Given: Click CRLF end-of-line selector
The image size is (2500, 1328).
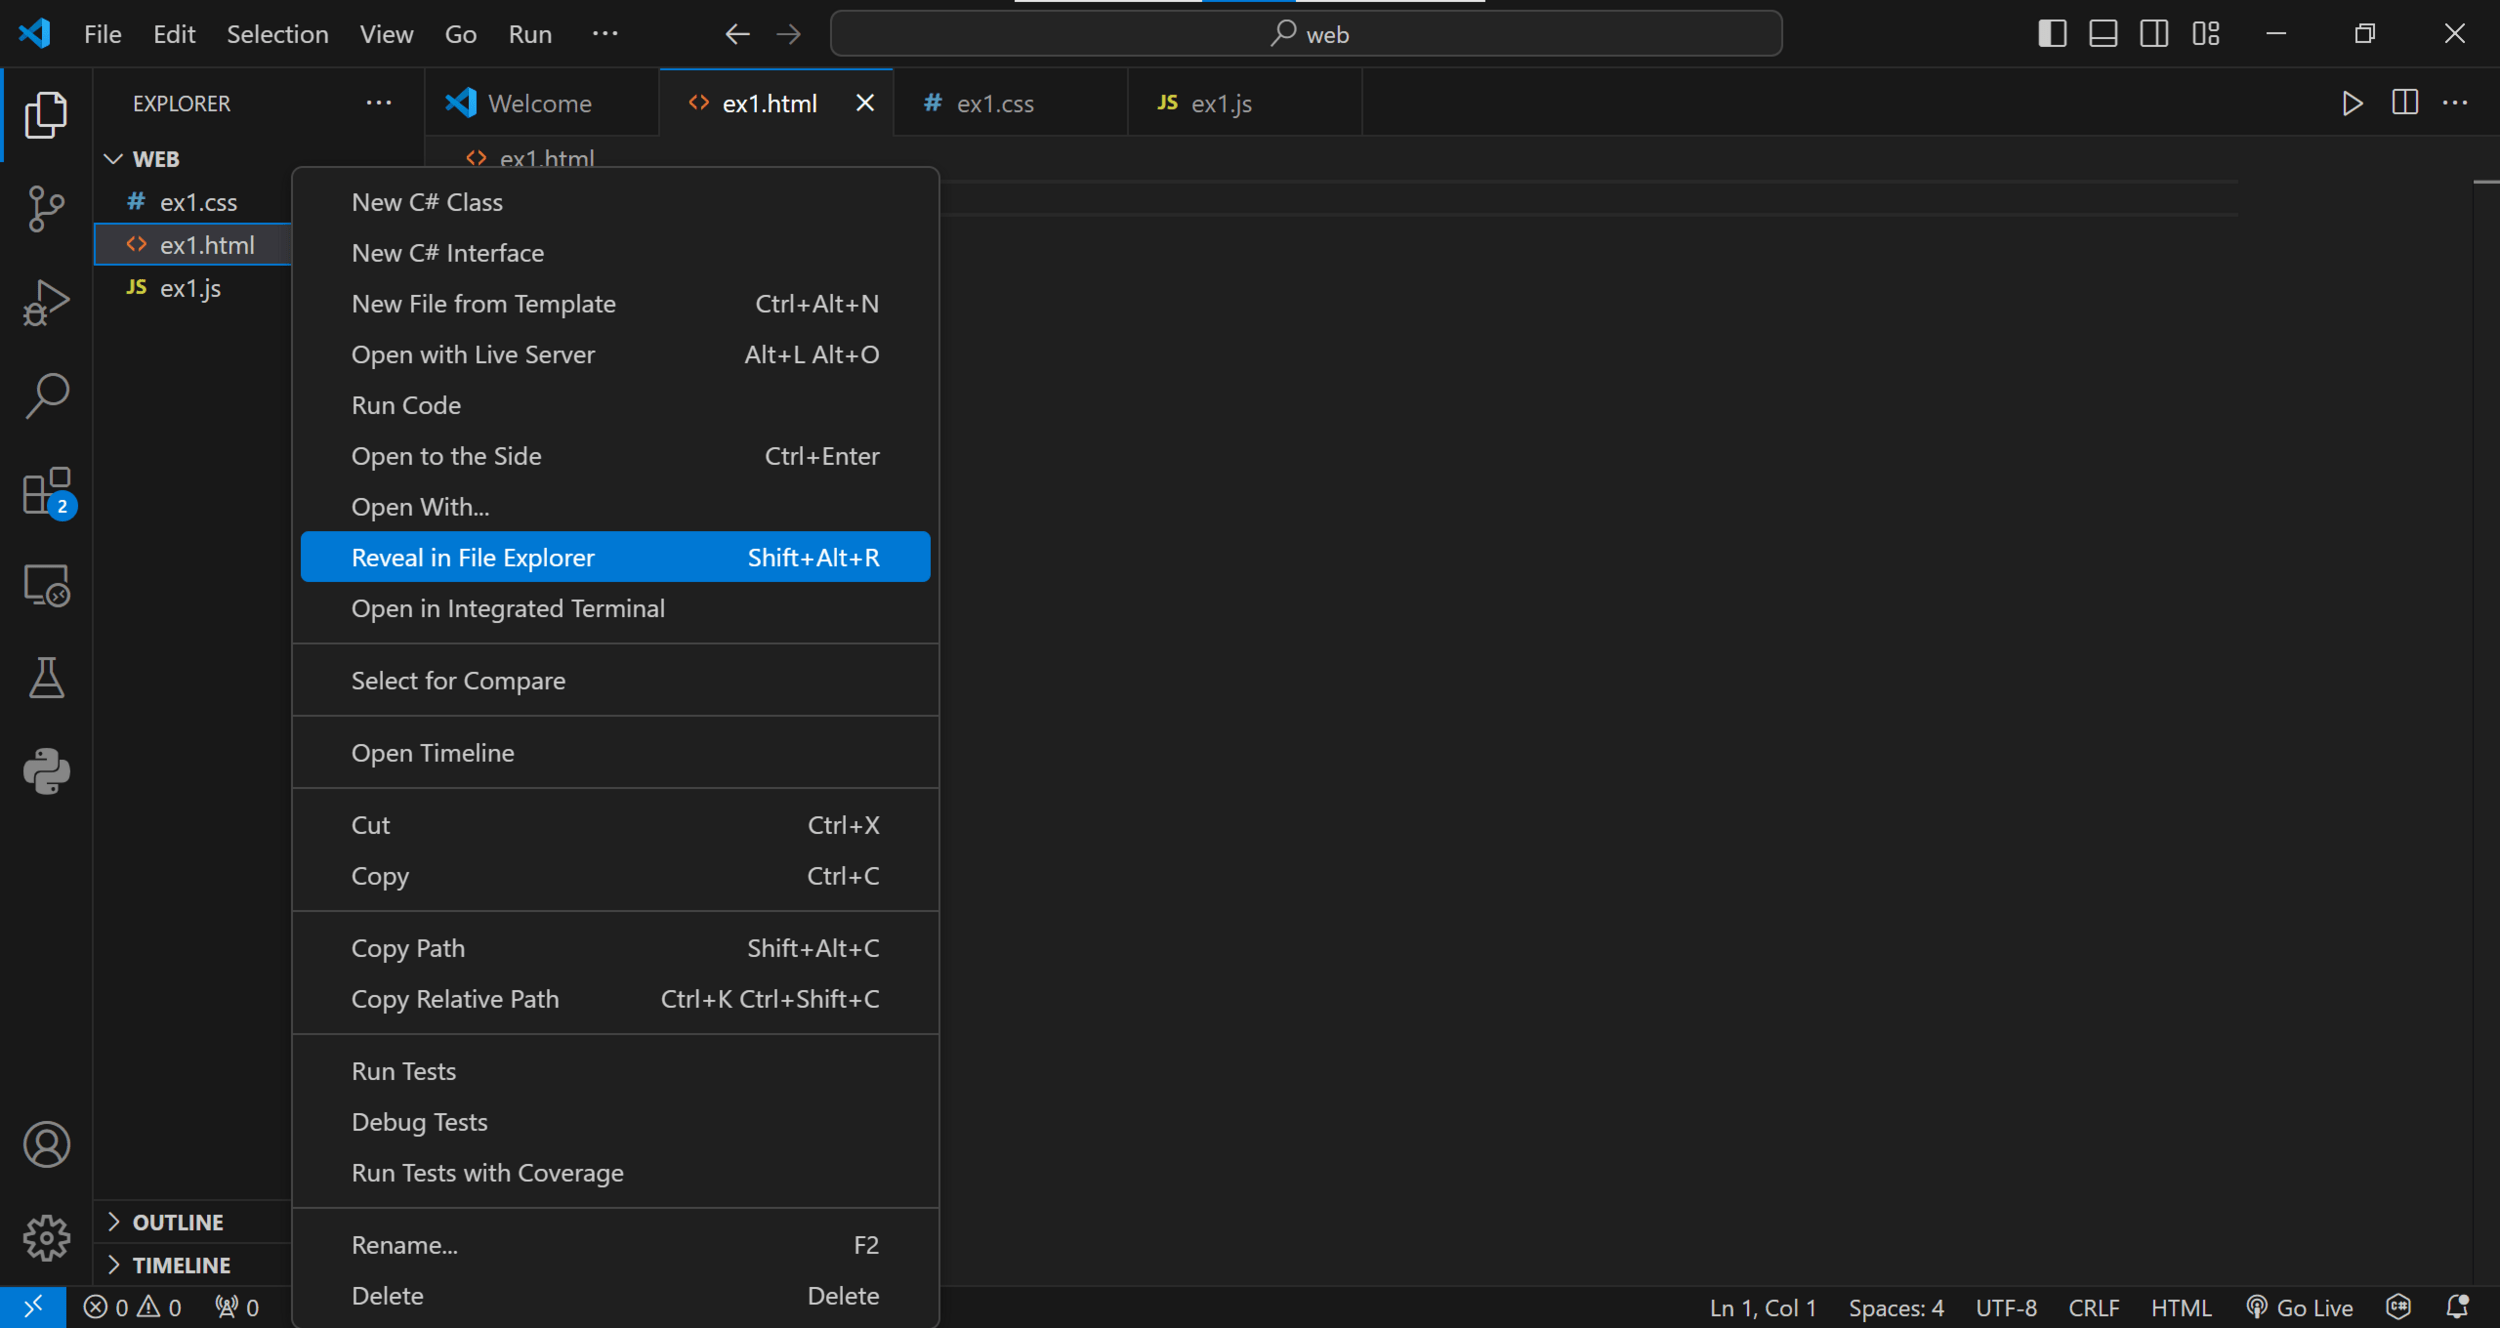Looking at the screenshot, I should (x=2093, y=1308).
